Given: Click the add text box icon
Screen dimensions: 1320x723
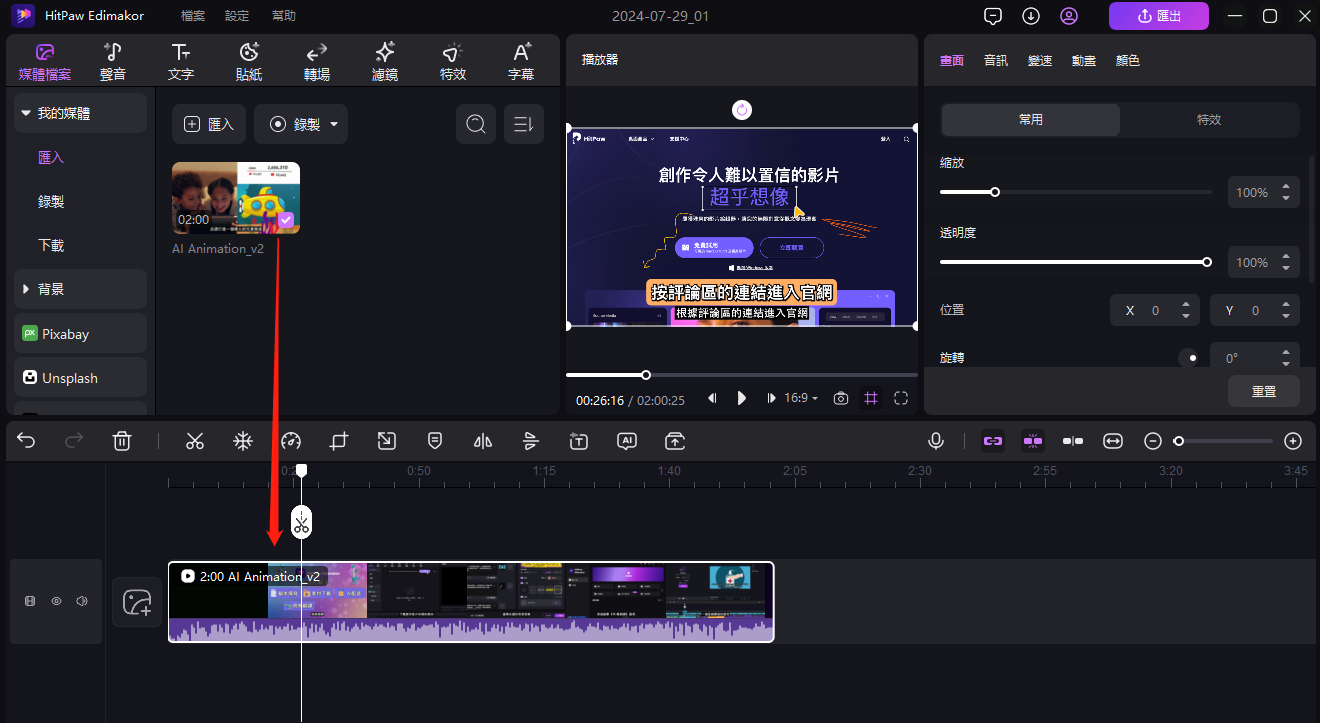Looking at the screenshot, I should [x=579, y=441].
